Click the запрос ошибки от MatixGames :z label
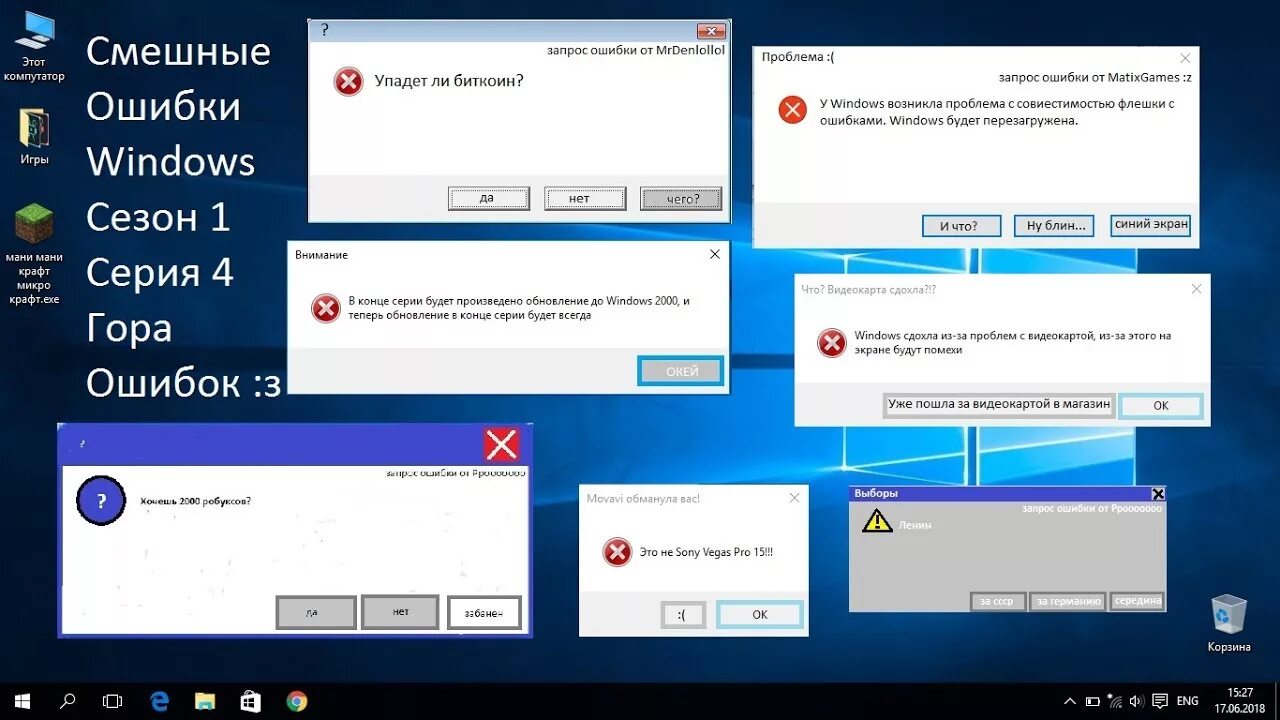1280x720 pixels. [x=1095, y=77]
